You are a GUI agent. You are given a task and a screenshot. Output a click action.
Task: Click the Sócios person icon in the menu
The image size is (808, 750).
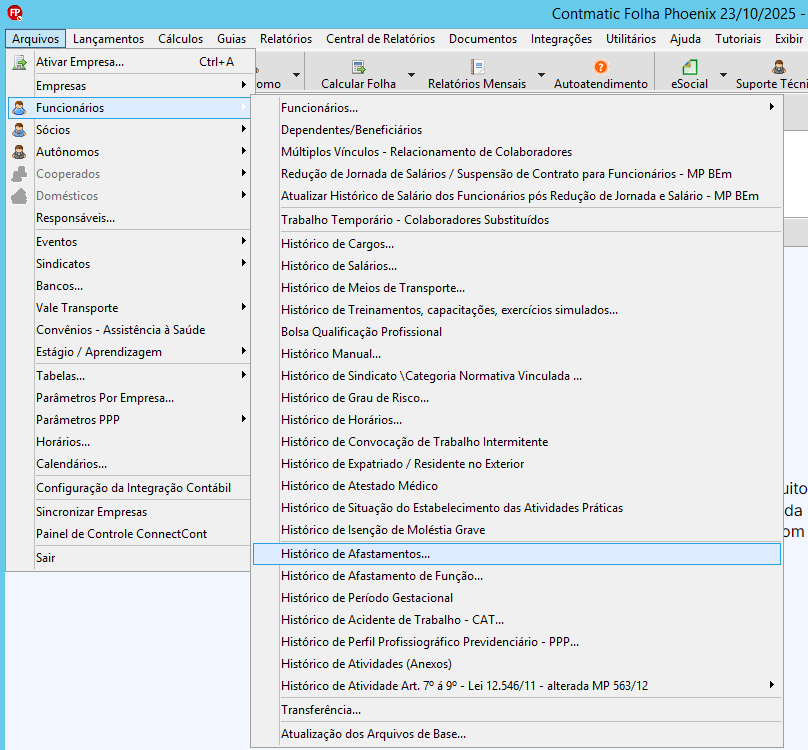19,130
